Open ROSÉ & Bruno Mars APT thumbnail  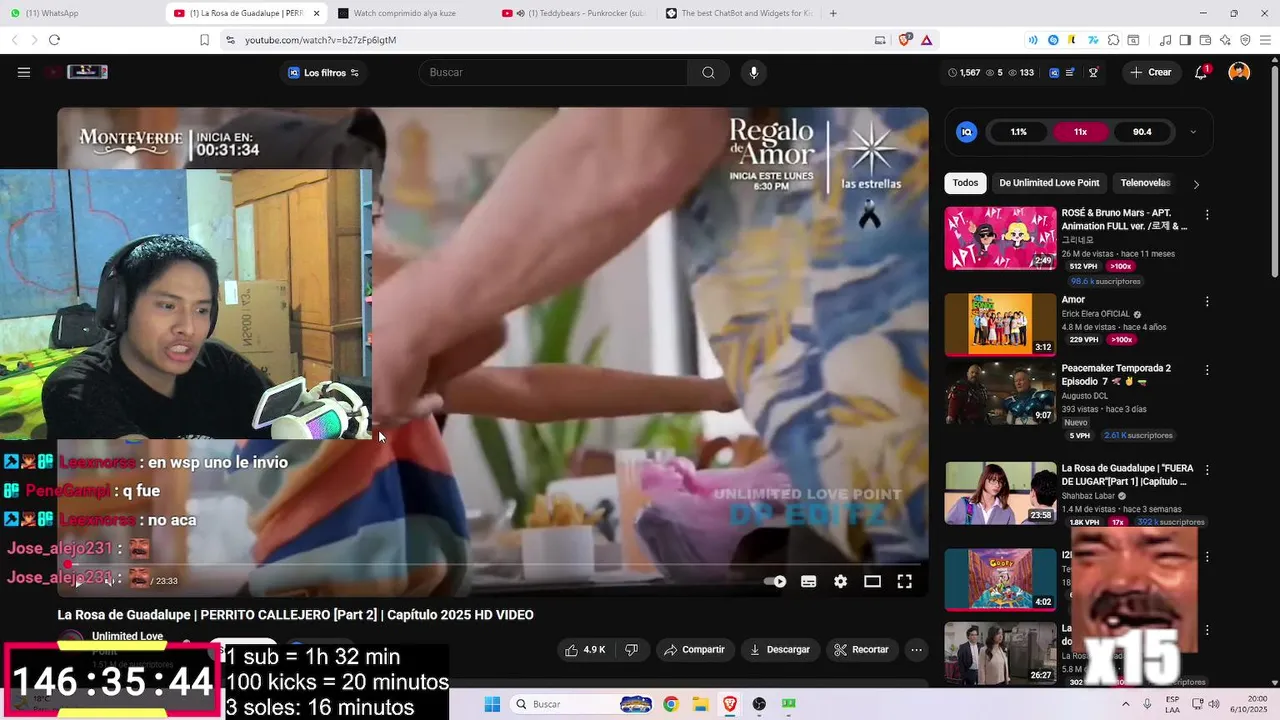click(x=1000, y=238)
